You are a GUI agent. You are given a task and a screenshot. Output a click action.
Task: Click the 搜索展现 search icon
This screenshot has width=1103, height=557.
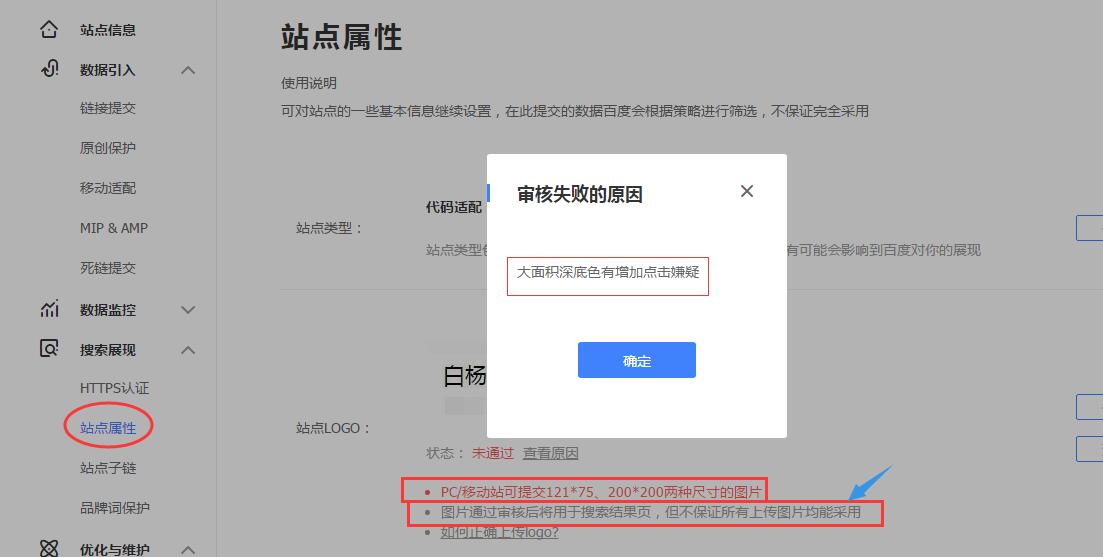(x=49, y=349)
